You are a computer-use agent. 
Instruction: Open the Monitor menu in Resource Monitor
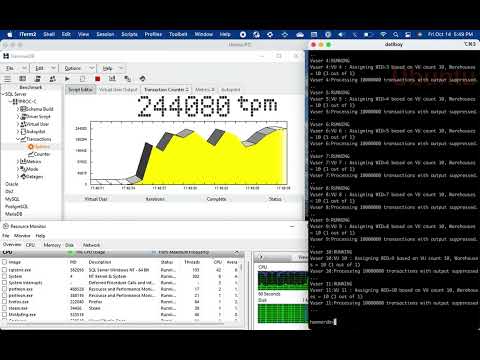click(22, 236)
